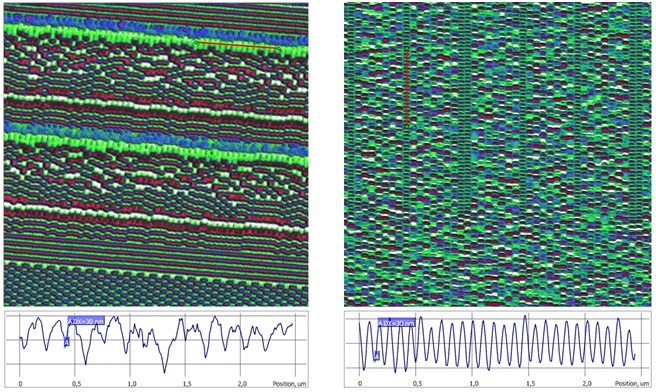This screenshot has height=392, width=656.
Task: Click the bottom endpoint of the vertical red line
Action: point(407,126)
